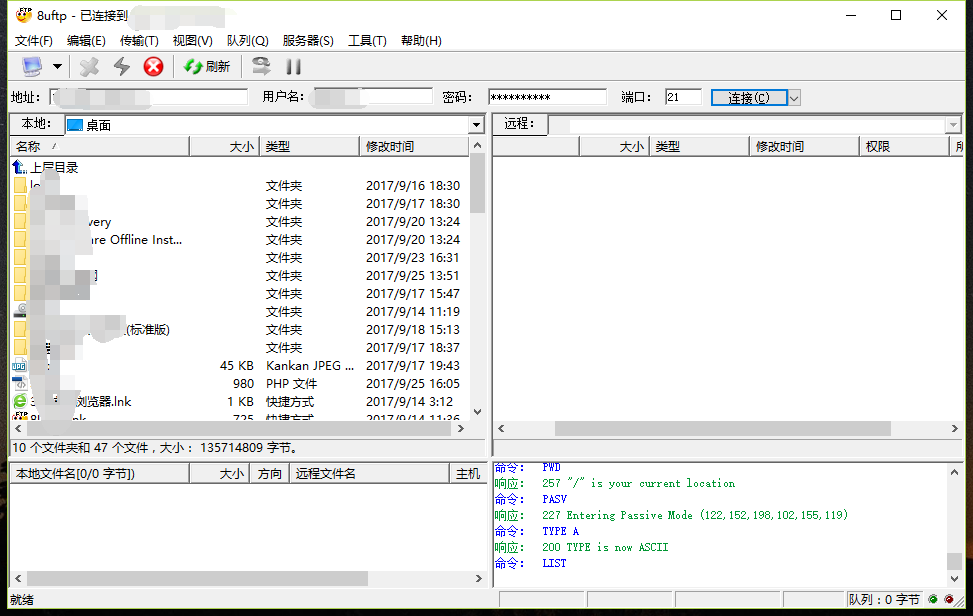Sort local files by 修改时间 column
This screenshot has height=616, width=973.
(x=414, y=146)
